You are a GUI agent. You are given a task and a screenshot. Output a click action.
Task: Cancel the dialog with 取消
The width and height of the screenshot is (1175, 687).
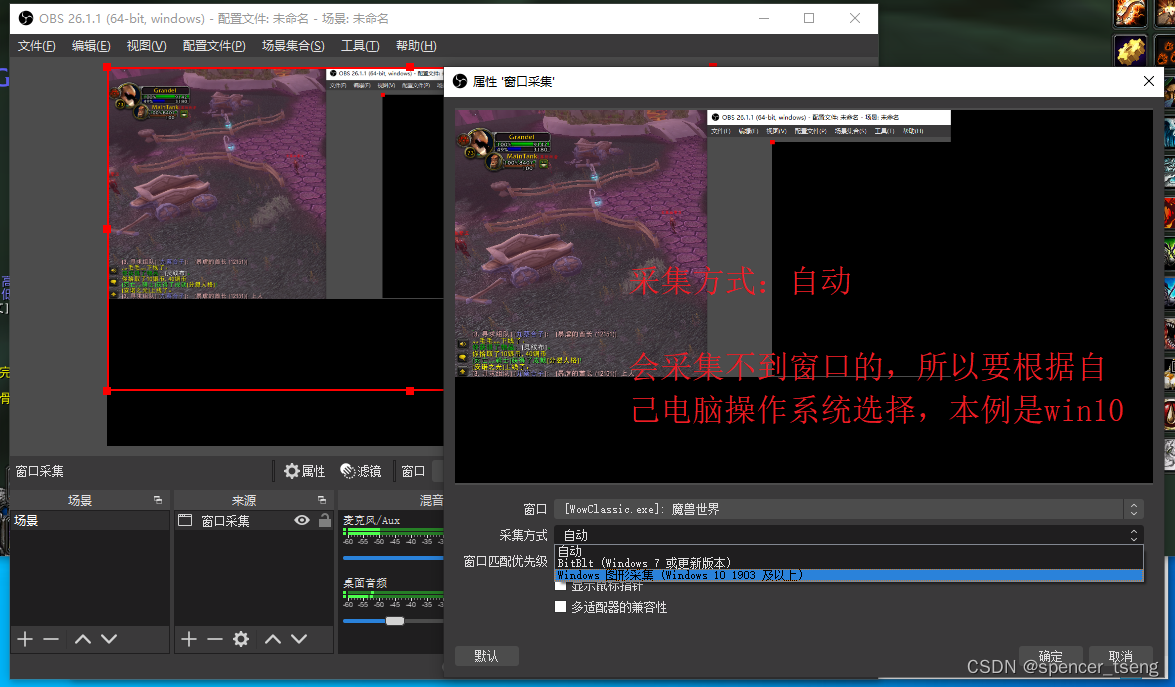pyautogui.click(x=1120, y=656)
